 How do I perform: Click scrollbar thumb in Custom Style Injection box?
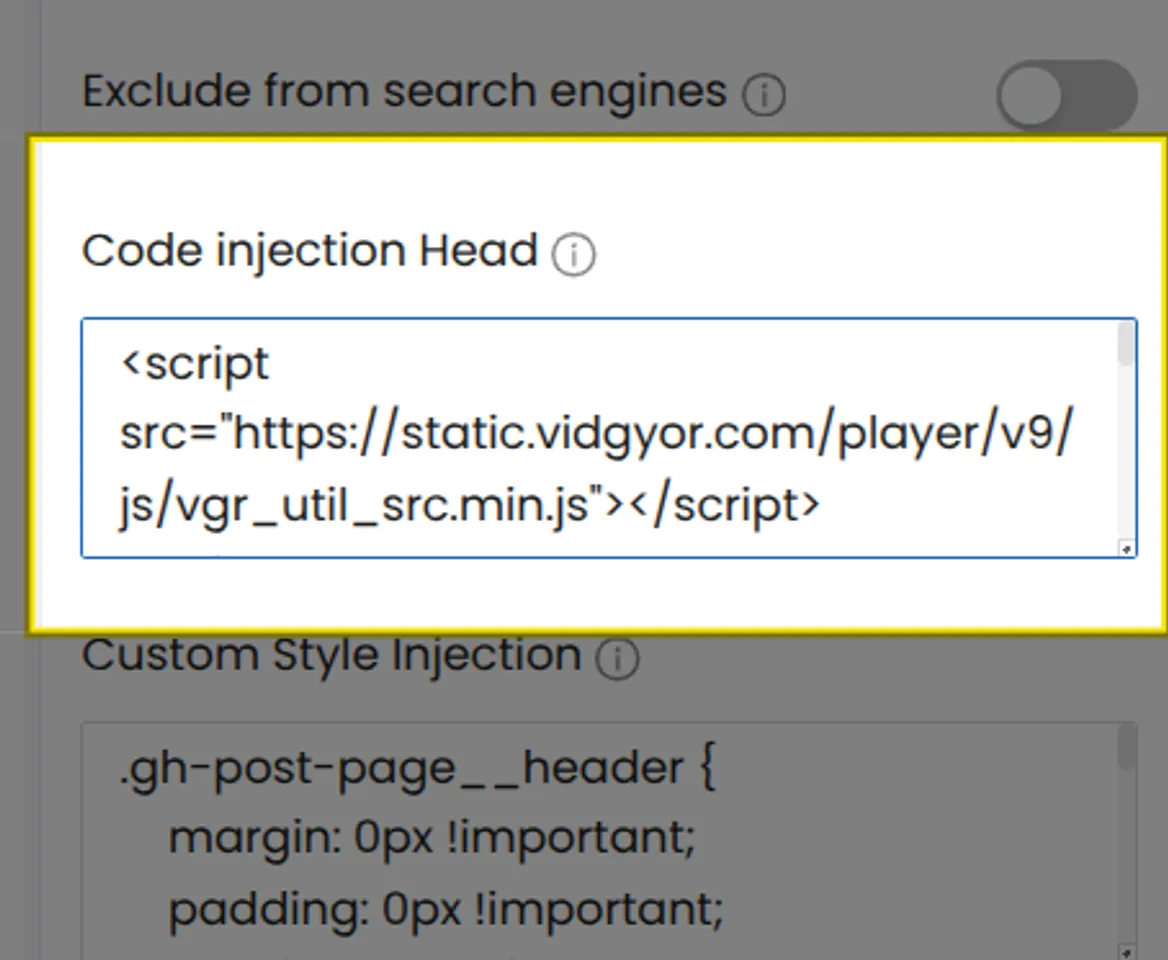(1126, 748)
